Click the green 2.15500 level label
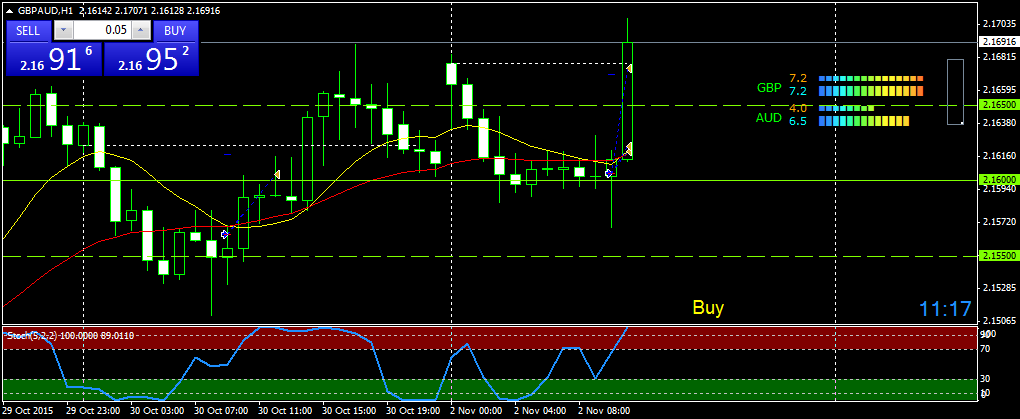Image resolution: width=1020 pixels, height=419 pixels. [x=1000, y=256]
